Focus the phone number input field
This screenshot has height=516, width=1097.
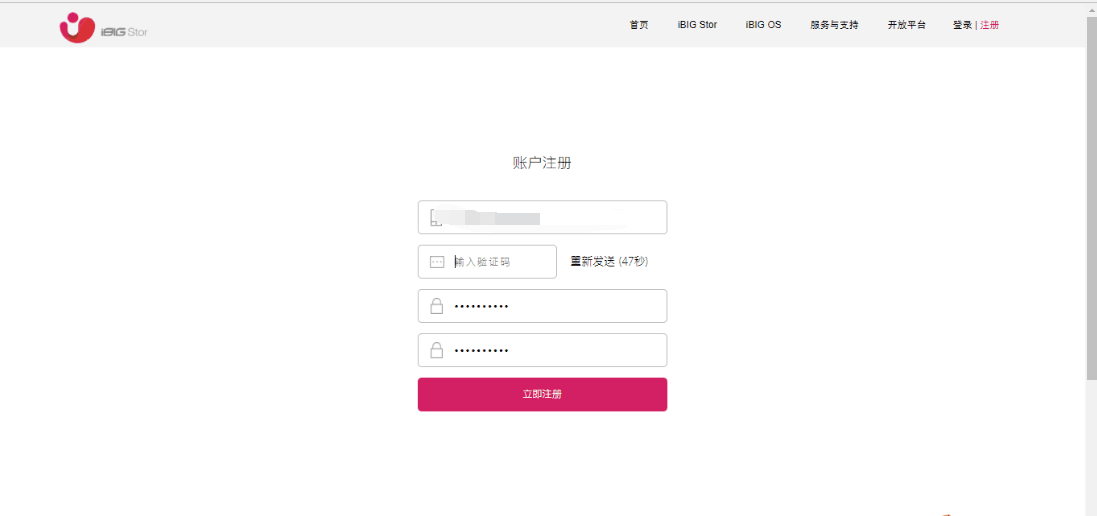[542, 217]
